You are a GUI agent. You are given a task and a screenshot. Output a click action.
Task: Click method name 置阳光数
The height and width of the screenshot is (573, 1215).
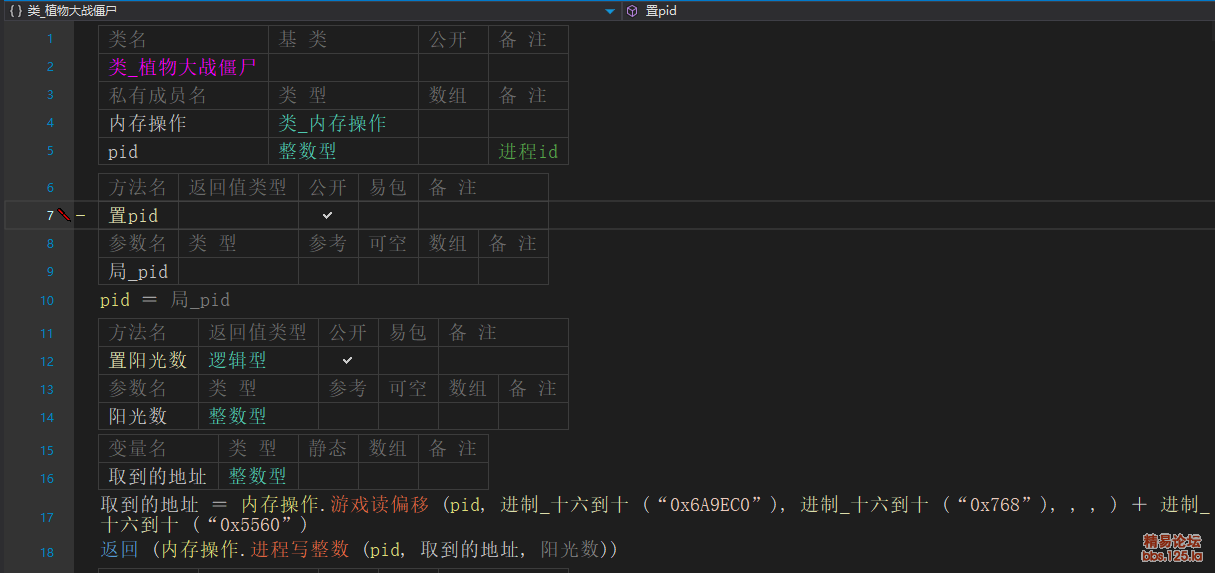pyautogui.click(x=147, y=360)
